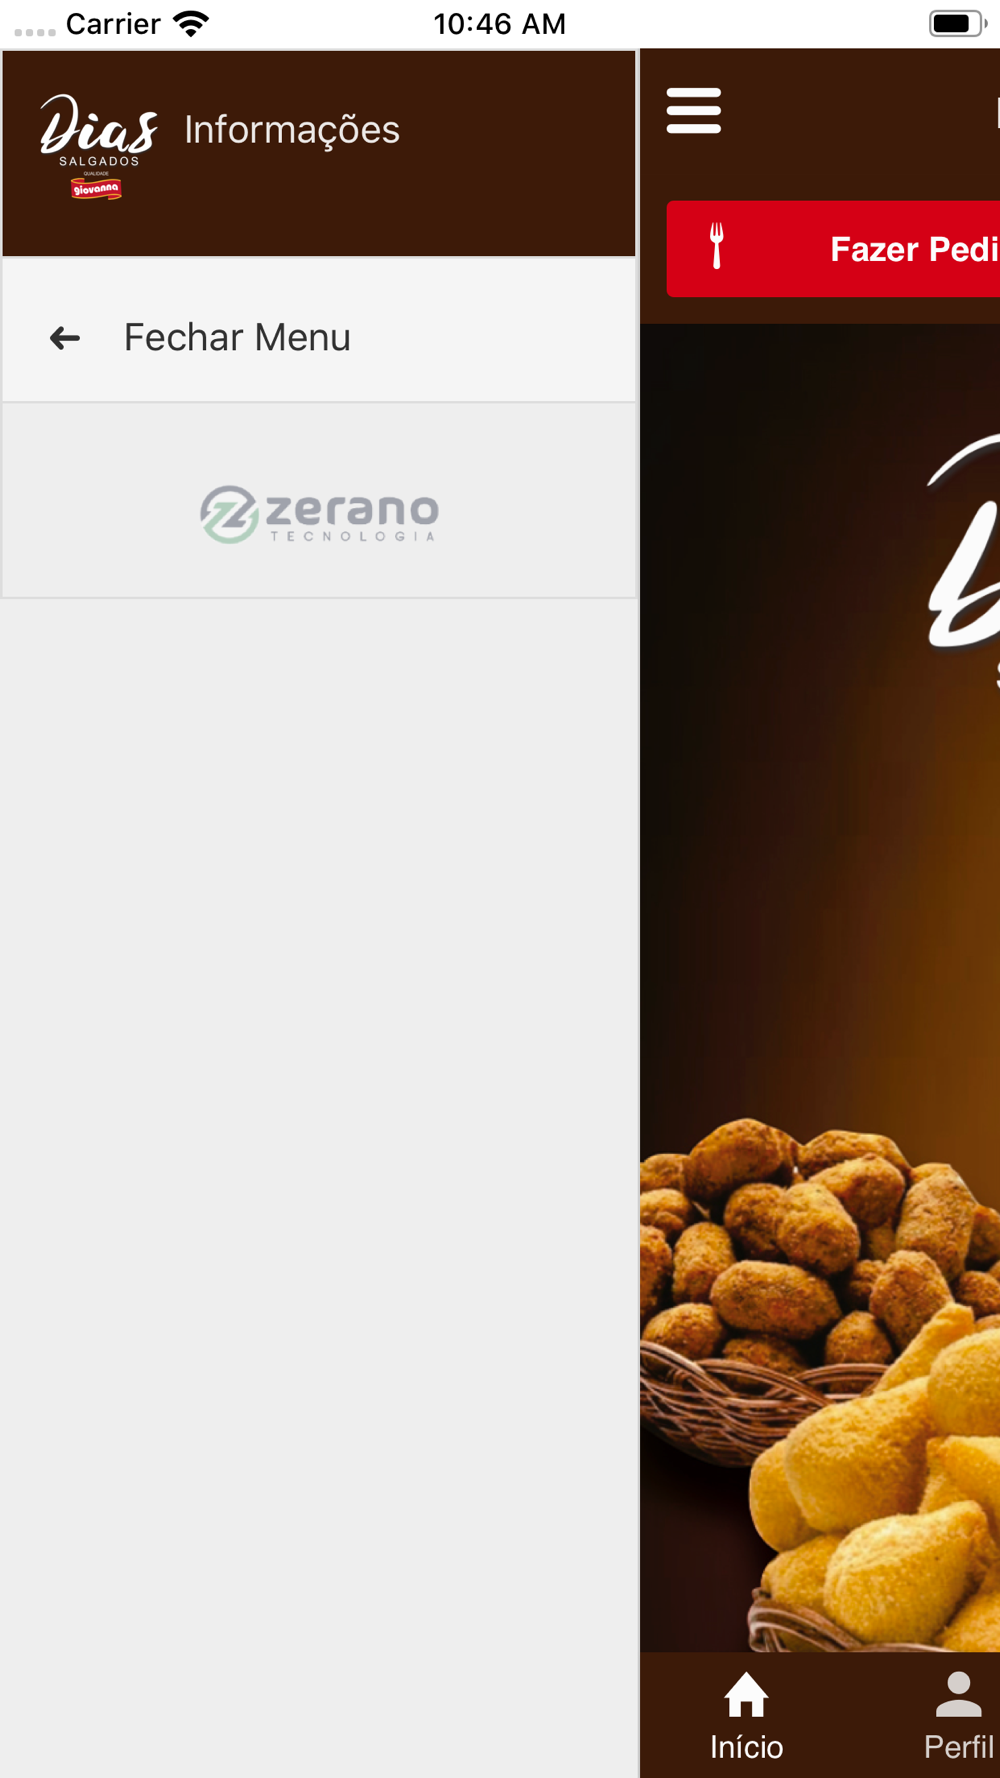This screenshot has width=1000, height=1778.
Task: Open the Zerano Tecnologia logo link
Action: point(319,514)
